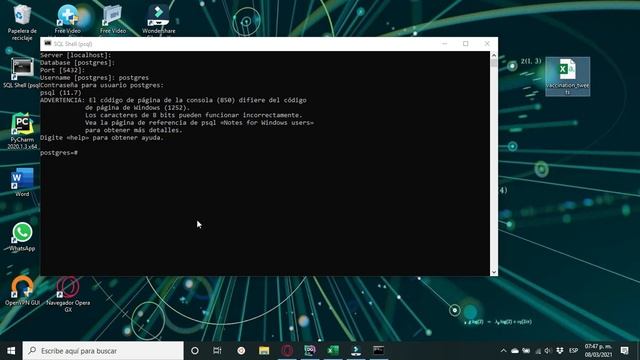Open the first Free Video desktop shortcut
This screenshot has width=640, height=360.
68,19
